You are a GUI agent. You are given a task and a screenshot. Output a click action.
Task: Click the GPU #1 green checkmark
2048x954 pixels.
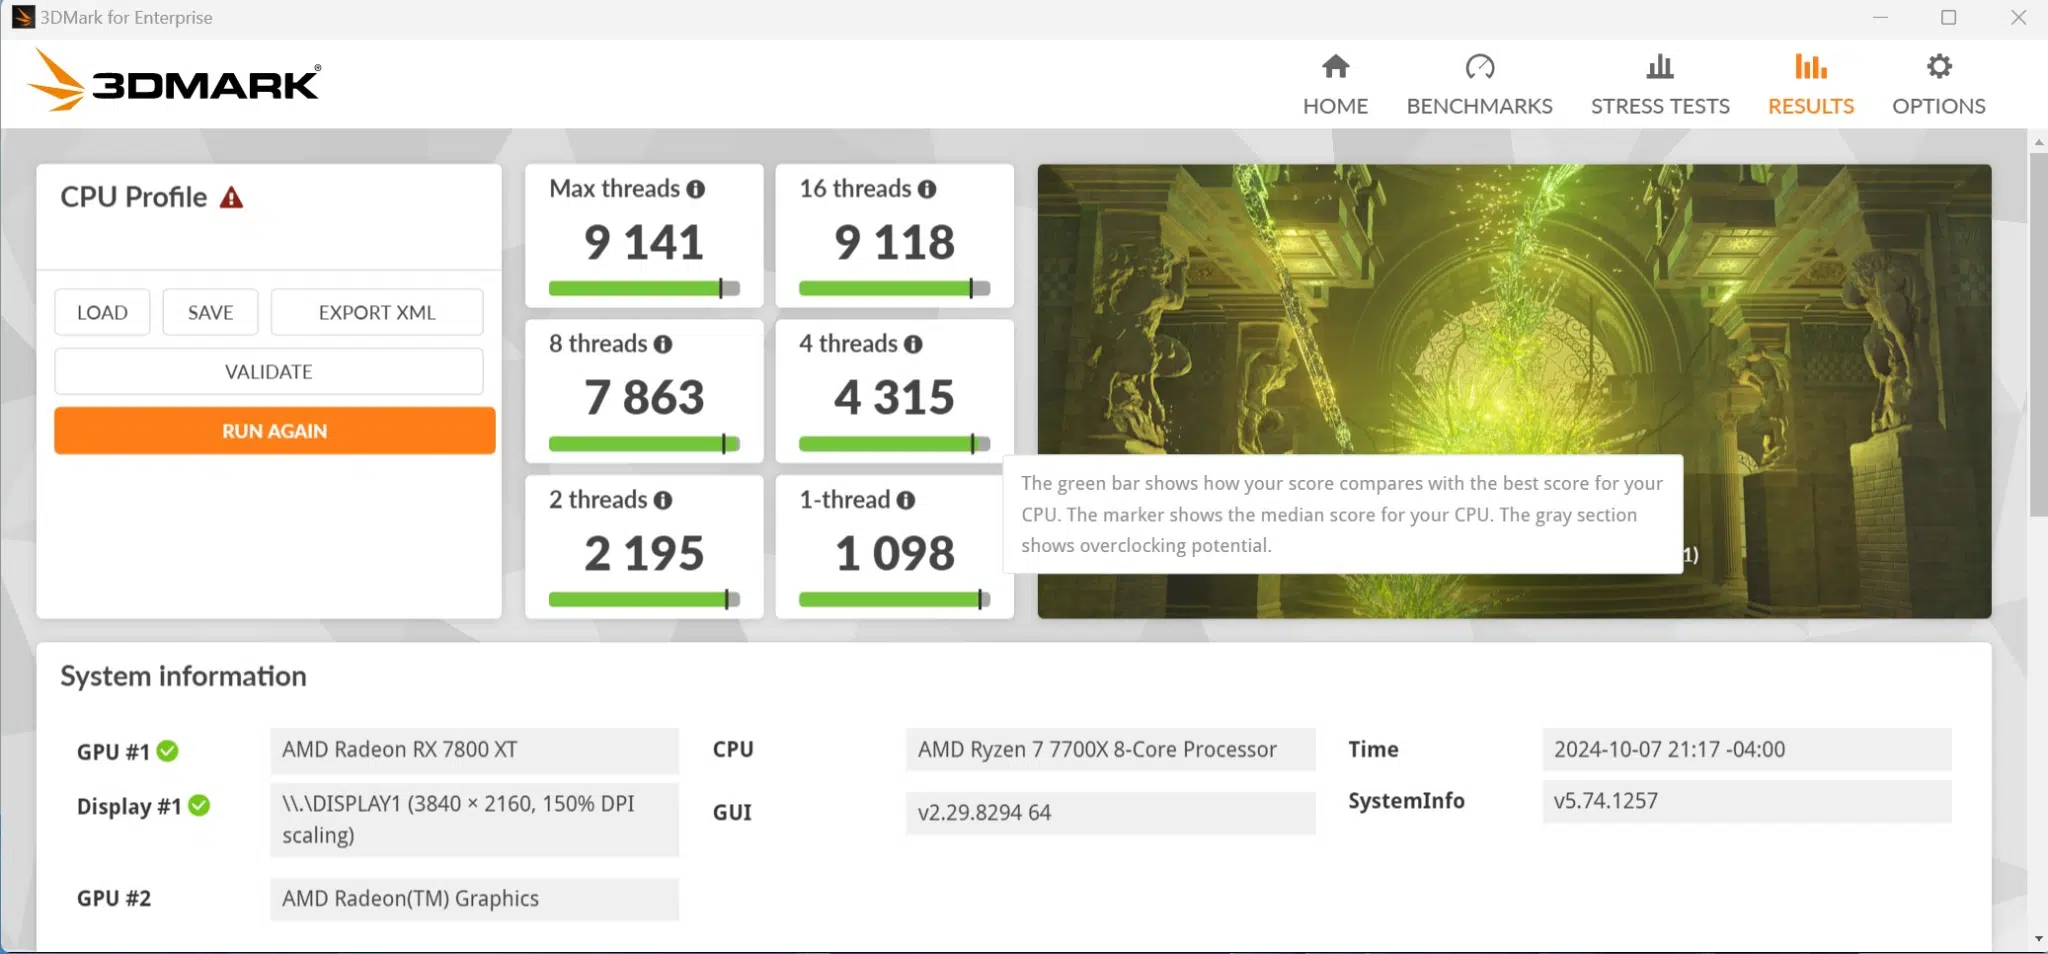168,751
